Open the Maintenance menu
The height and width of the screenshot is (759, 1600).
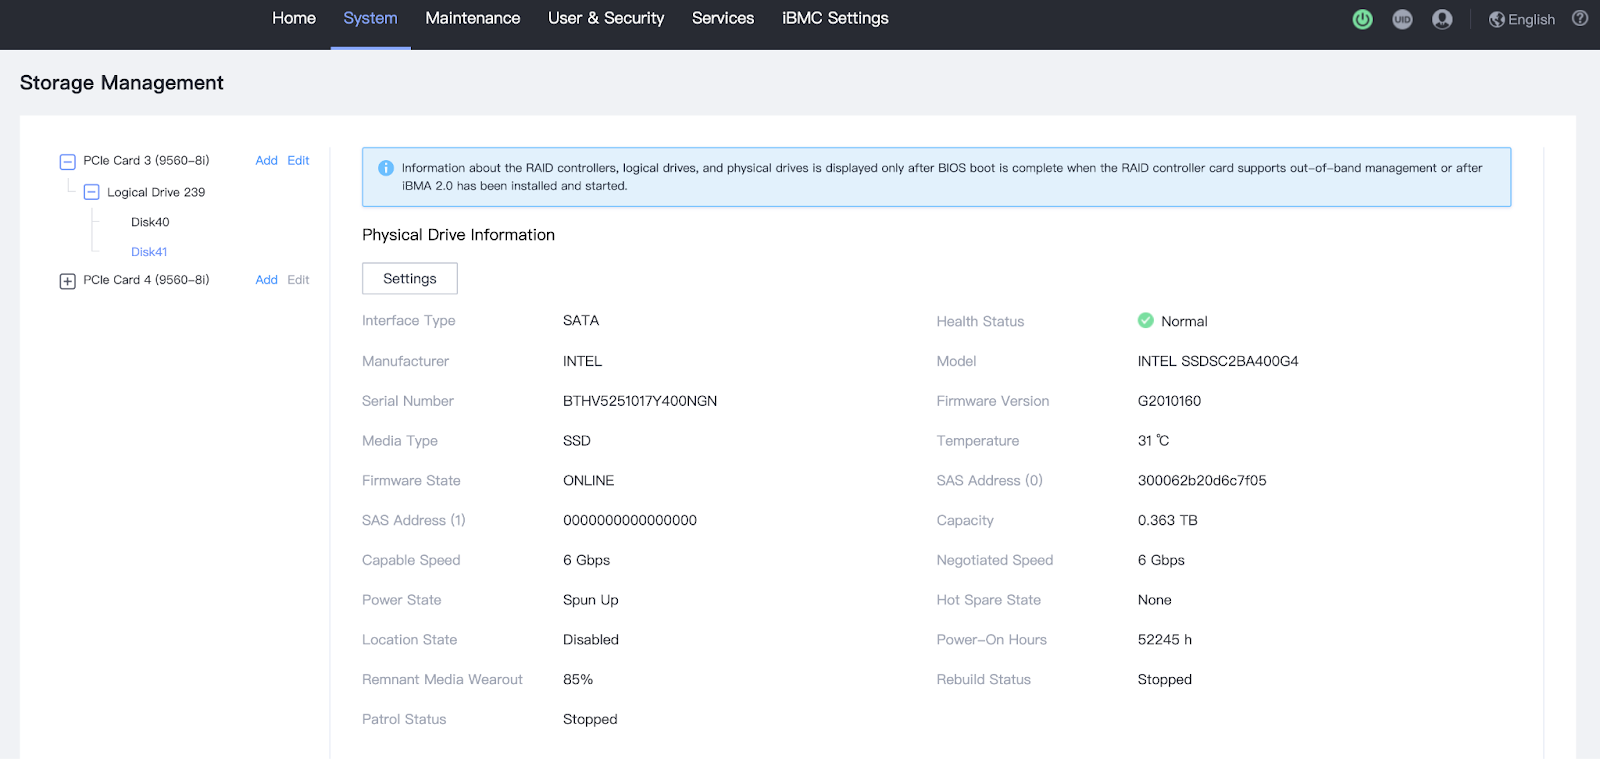[x=472, y=18]
